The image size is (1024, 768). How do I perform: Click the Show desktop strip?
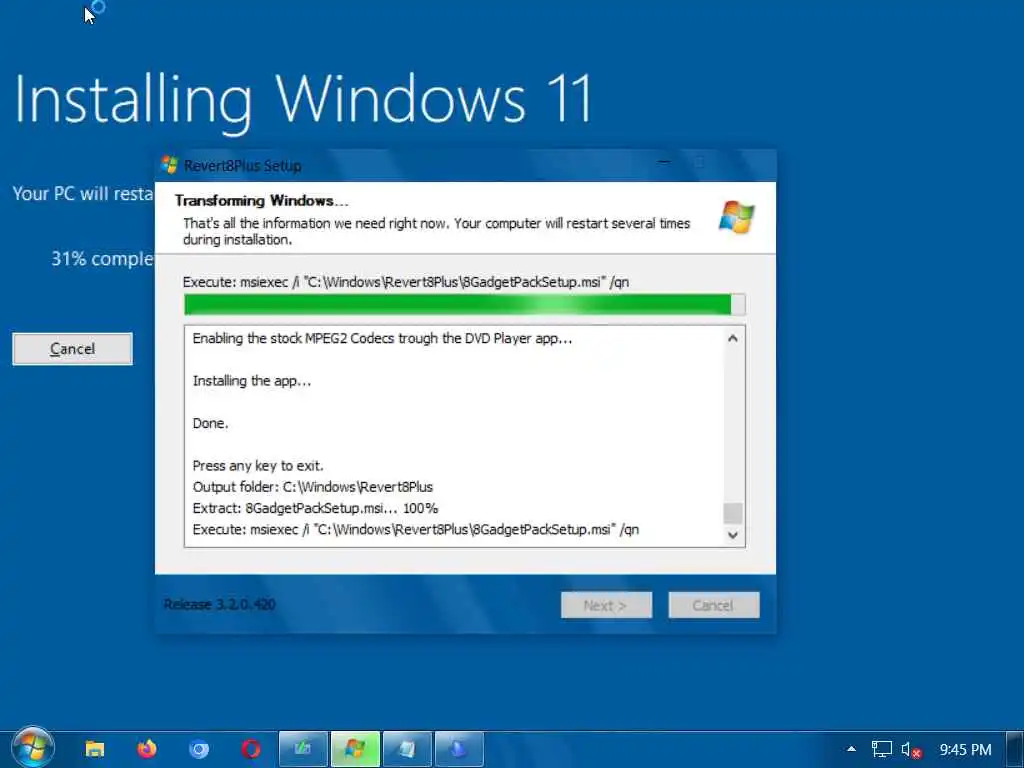tap(1015, 749)
